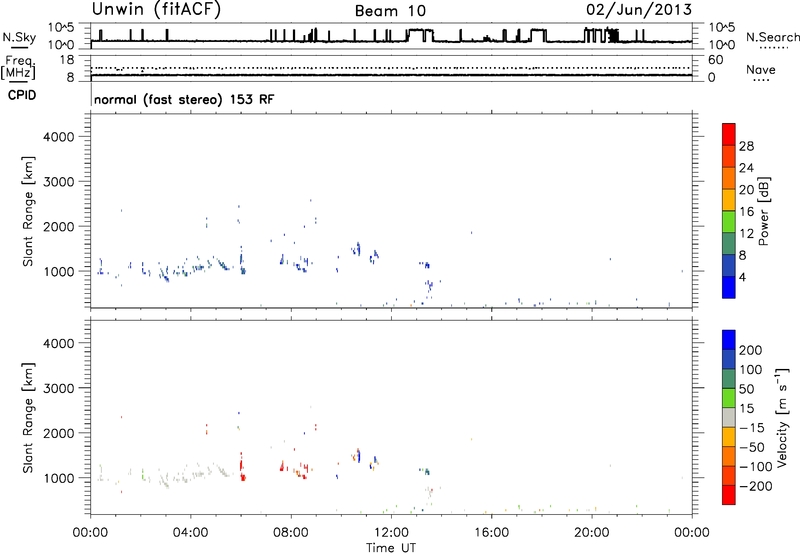Click the "28" Power colorbar tick label
This screenshot has width=800, height=554.
[746, 146]
